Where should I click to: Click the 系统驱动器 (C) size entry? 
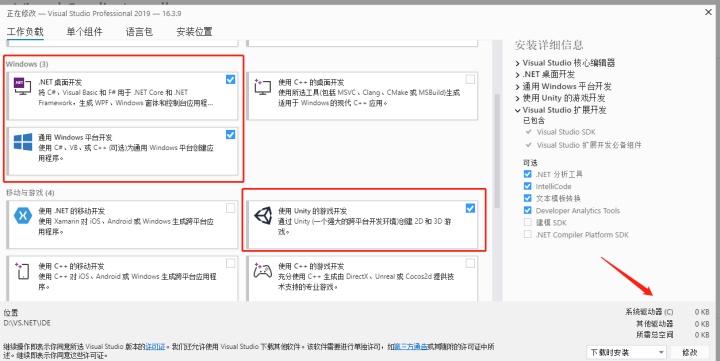coord(667,312)
